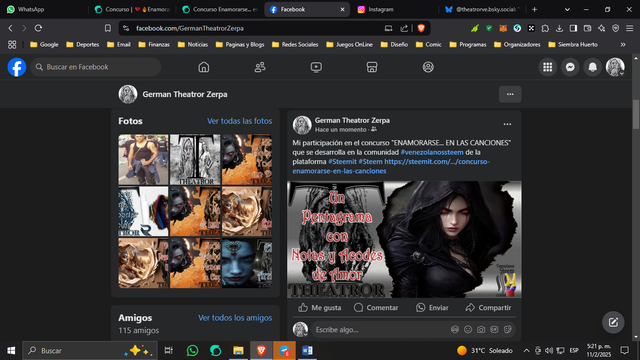Open the browser extensions puzzle icon
Image resolution: width=640 pixels, height=360 pixels.
pyautogui.click(x=545, y=28)
